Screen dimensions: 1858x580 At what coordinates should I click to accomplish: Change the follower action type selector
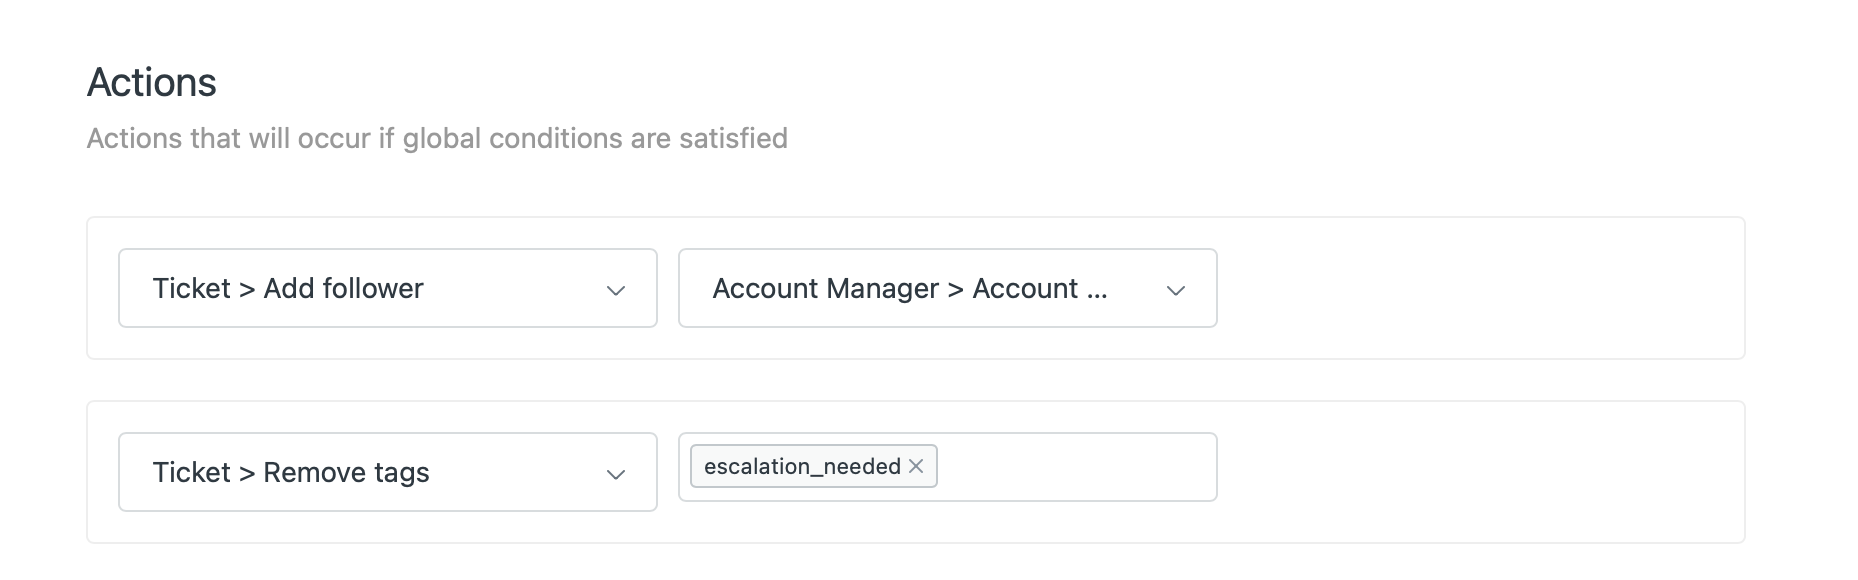pos(387,288)
